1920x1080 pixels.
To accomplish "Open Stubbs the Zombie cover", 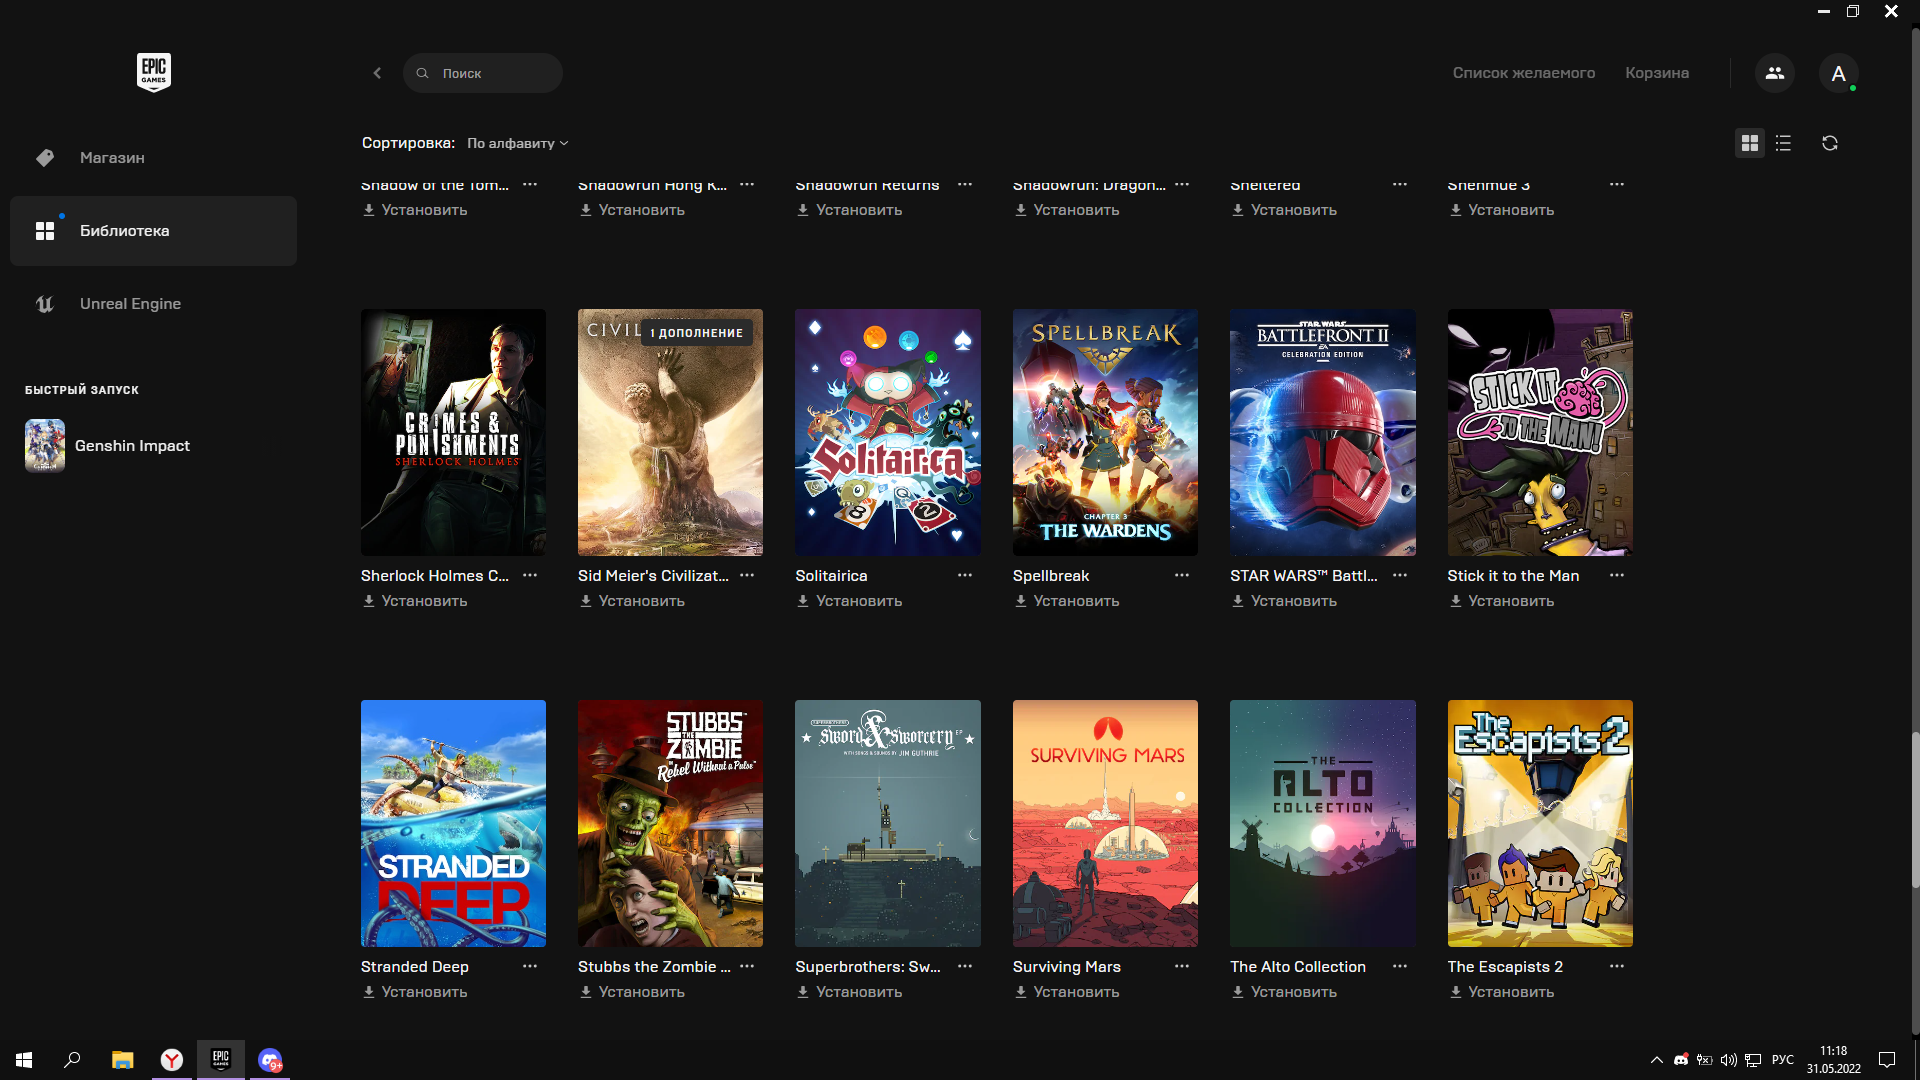I will (670, 823).
